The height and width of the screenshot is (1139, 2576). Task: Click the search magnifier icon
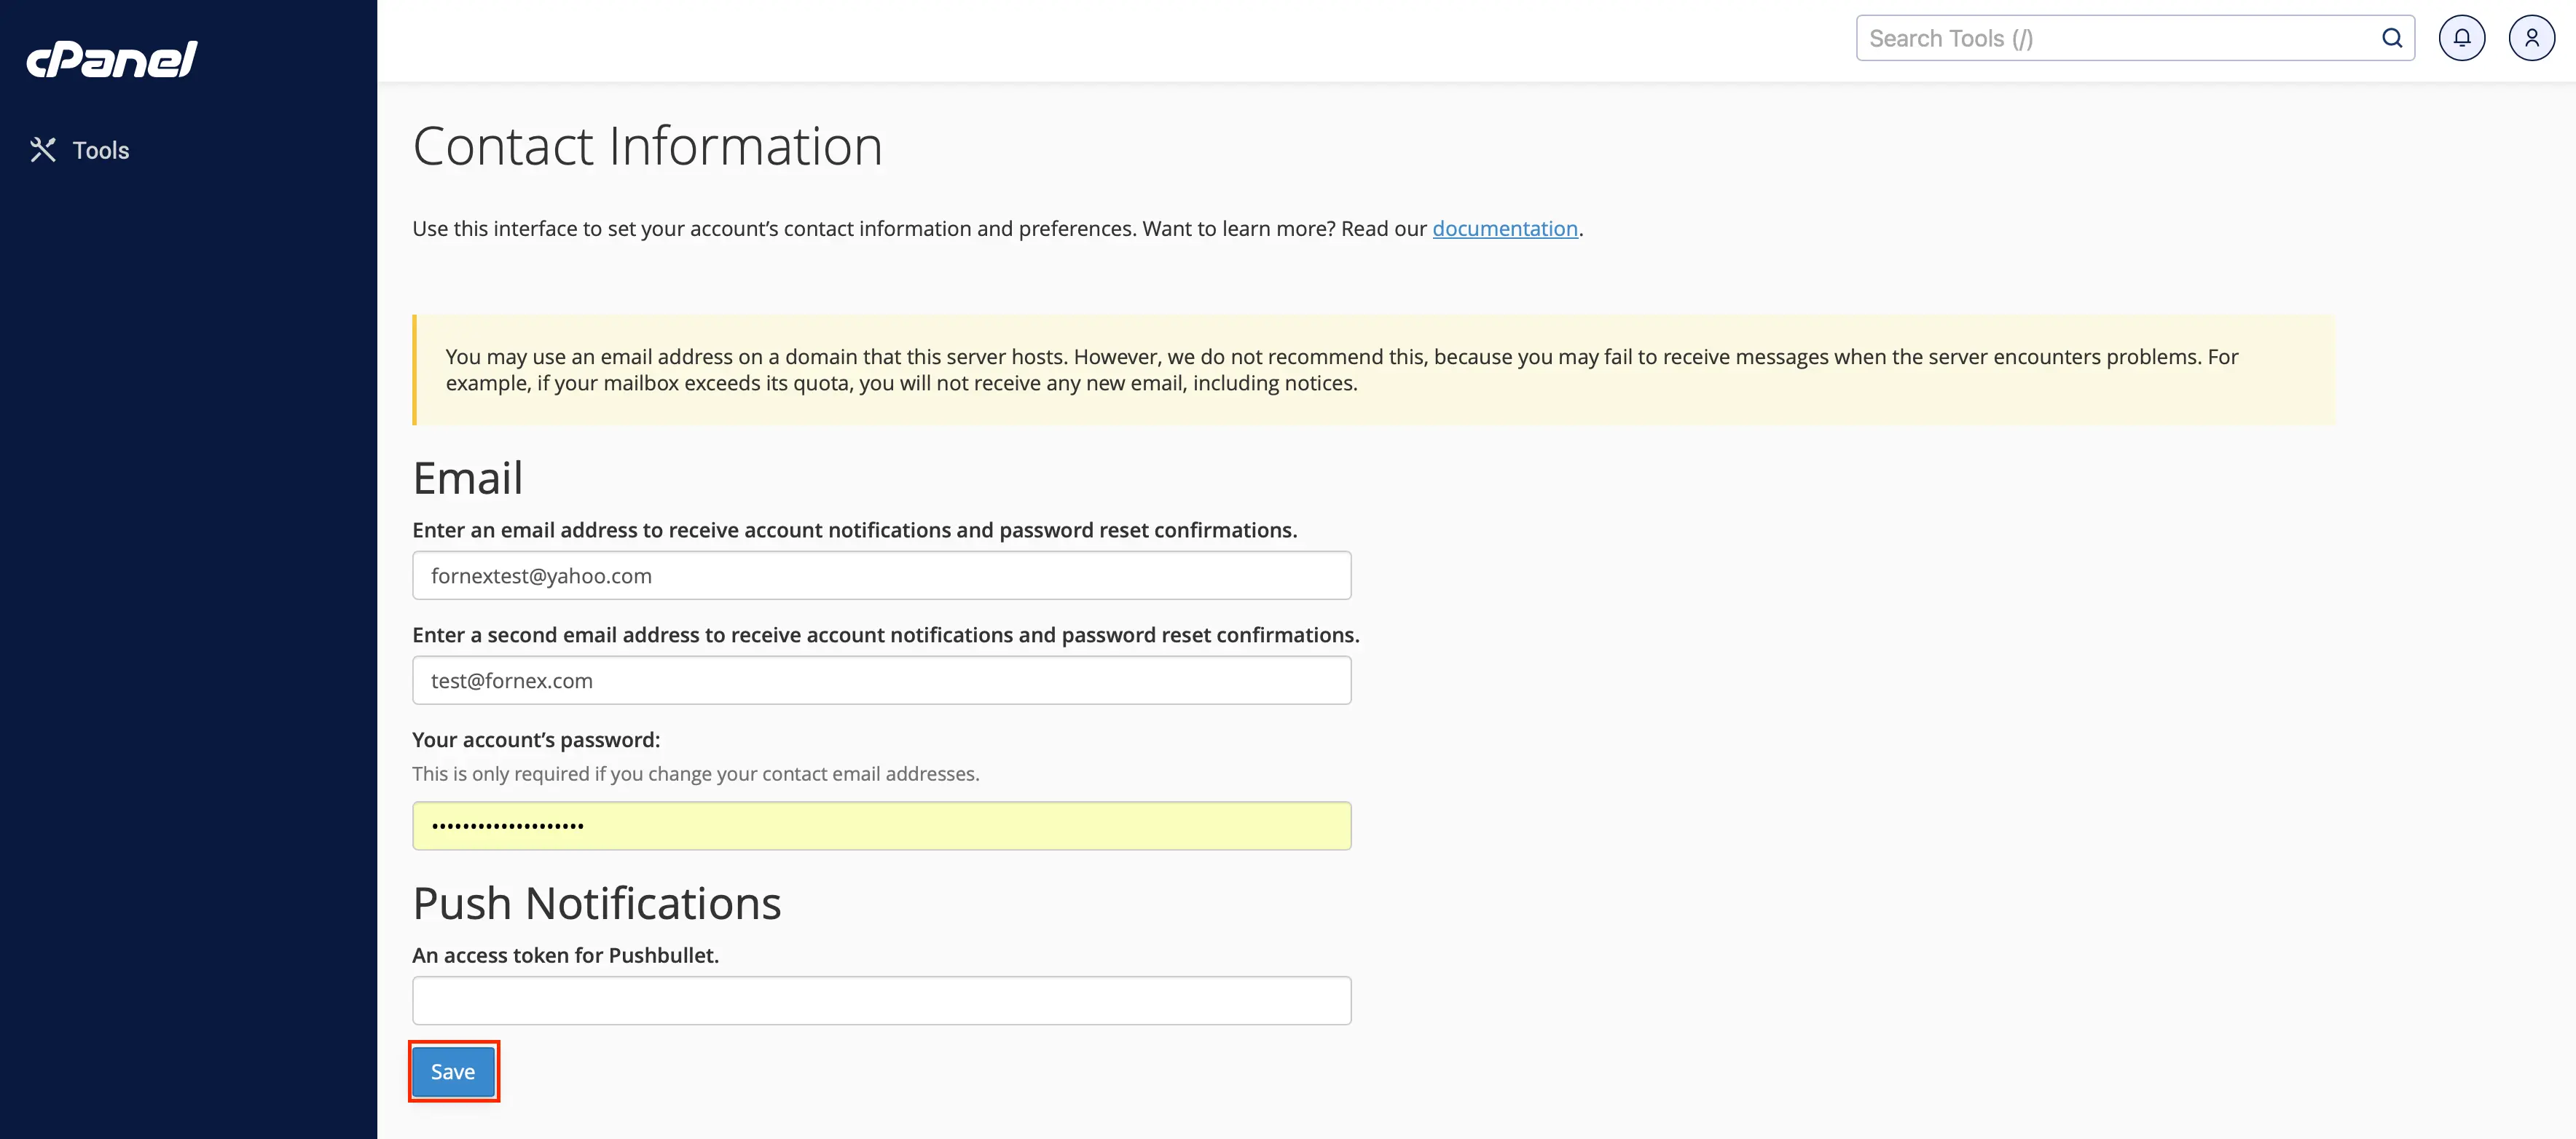pyautogui.click(x=2391, y=38)
